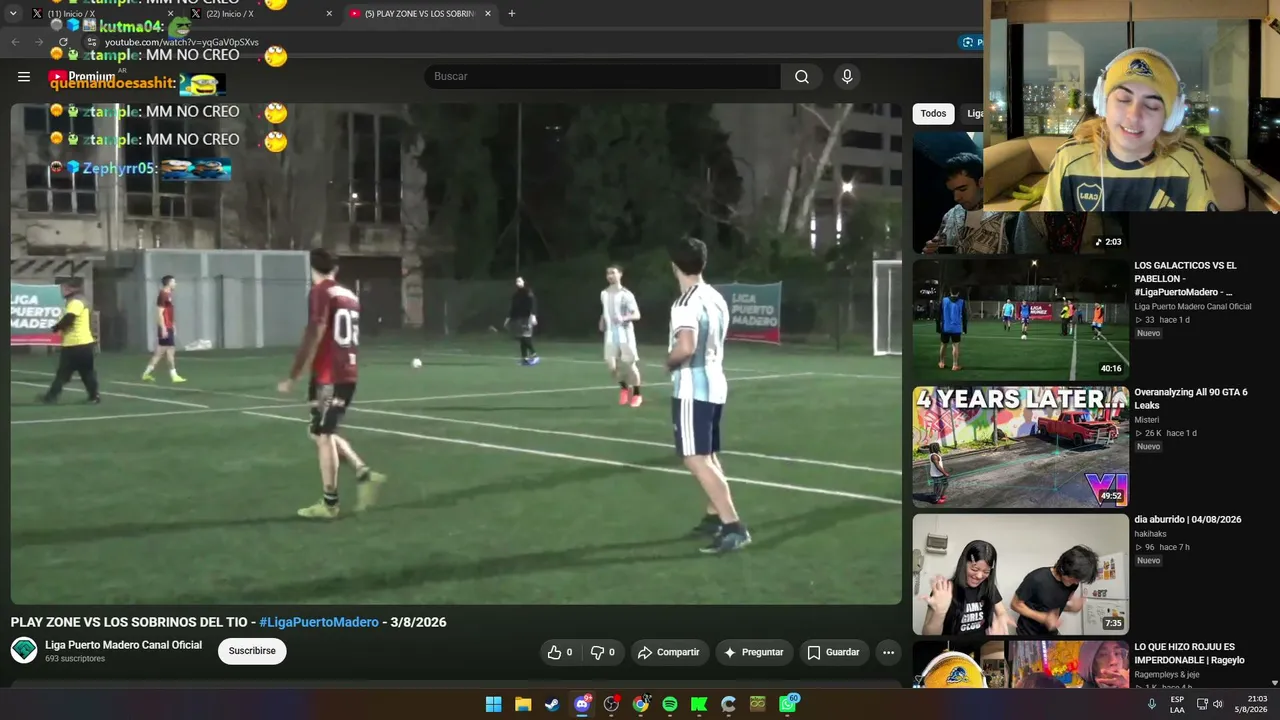Open the Windows Start menu

tap(493, 704)
